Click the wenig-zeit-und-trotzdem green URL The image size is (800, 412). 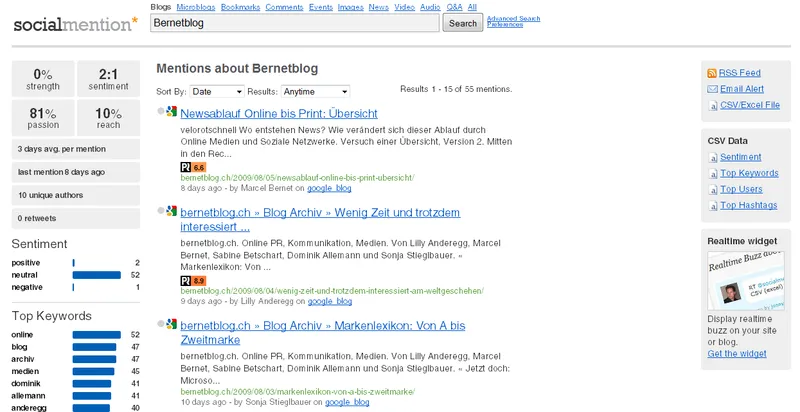pyautogui.click(x=332, y=291)
